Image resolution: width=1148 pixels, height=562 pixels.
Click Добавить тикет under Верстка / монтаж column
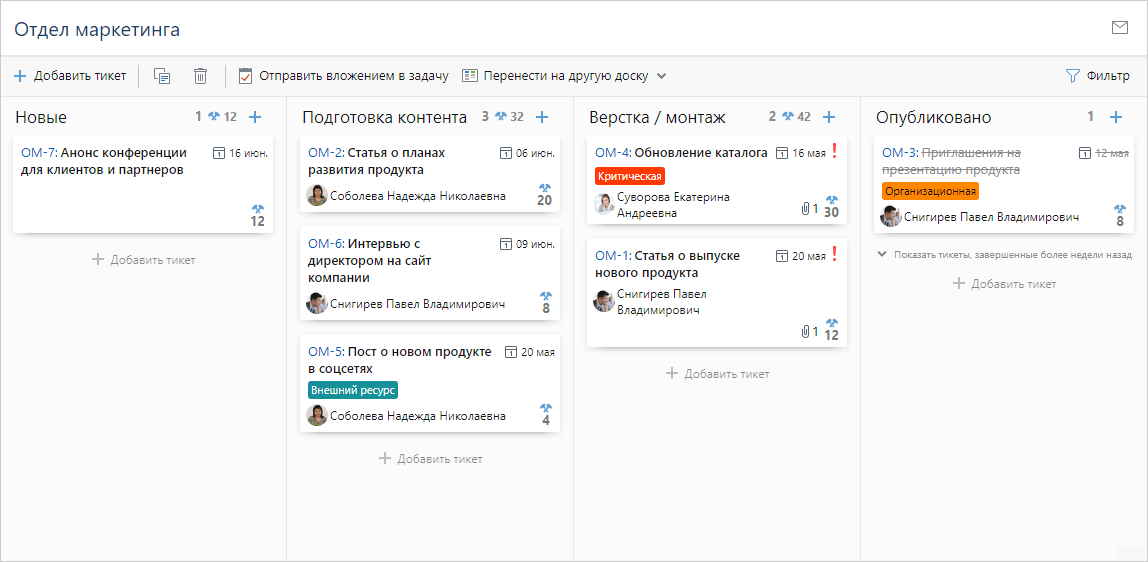point(718,374)
